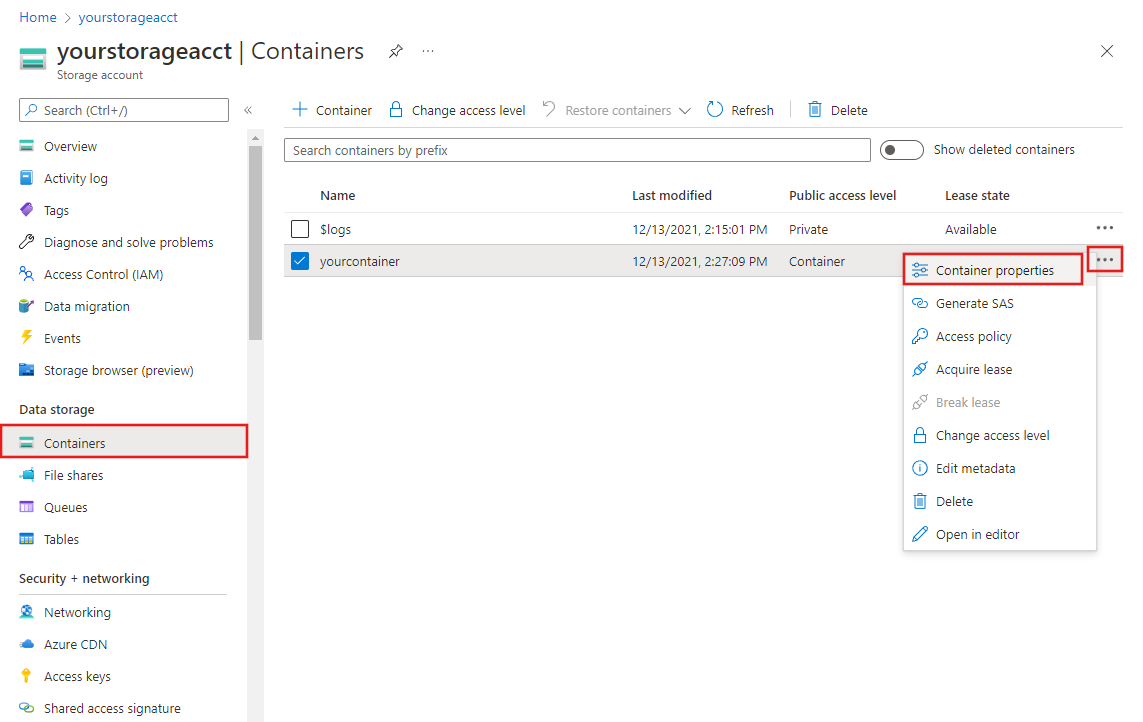Close the Containers blade
This screenshot has width=1143, height=722.
pos(1107,51)
